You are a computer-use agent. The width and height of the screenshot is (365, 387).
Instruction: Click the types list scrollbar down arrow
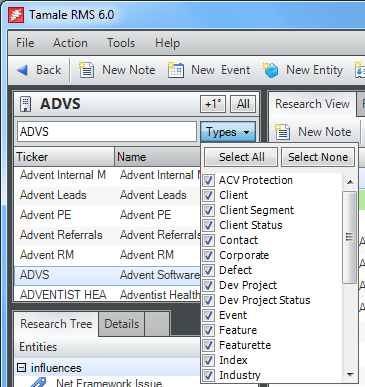(350, 375)
